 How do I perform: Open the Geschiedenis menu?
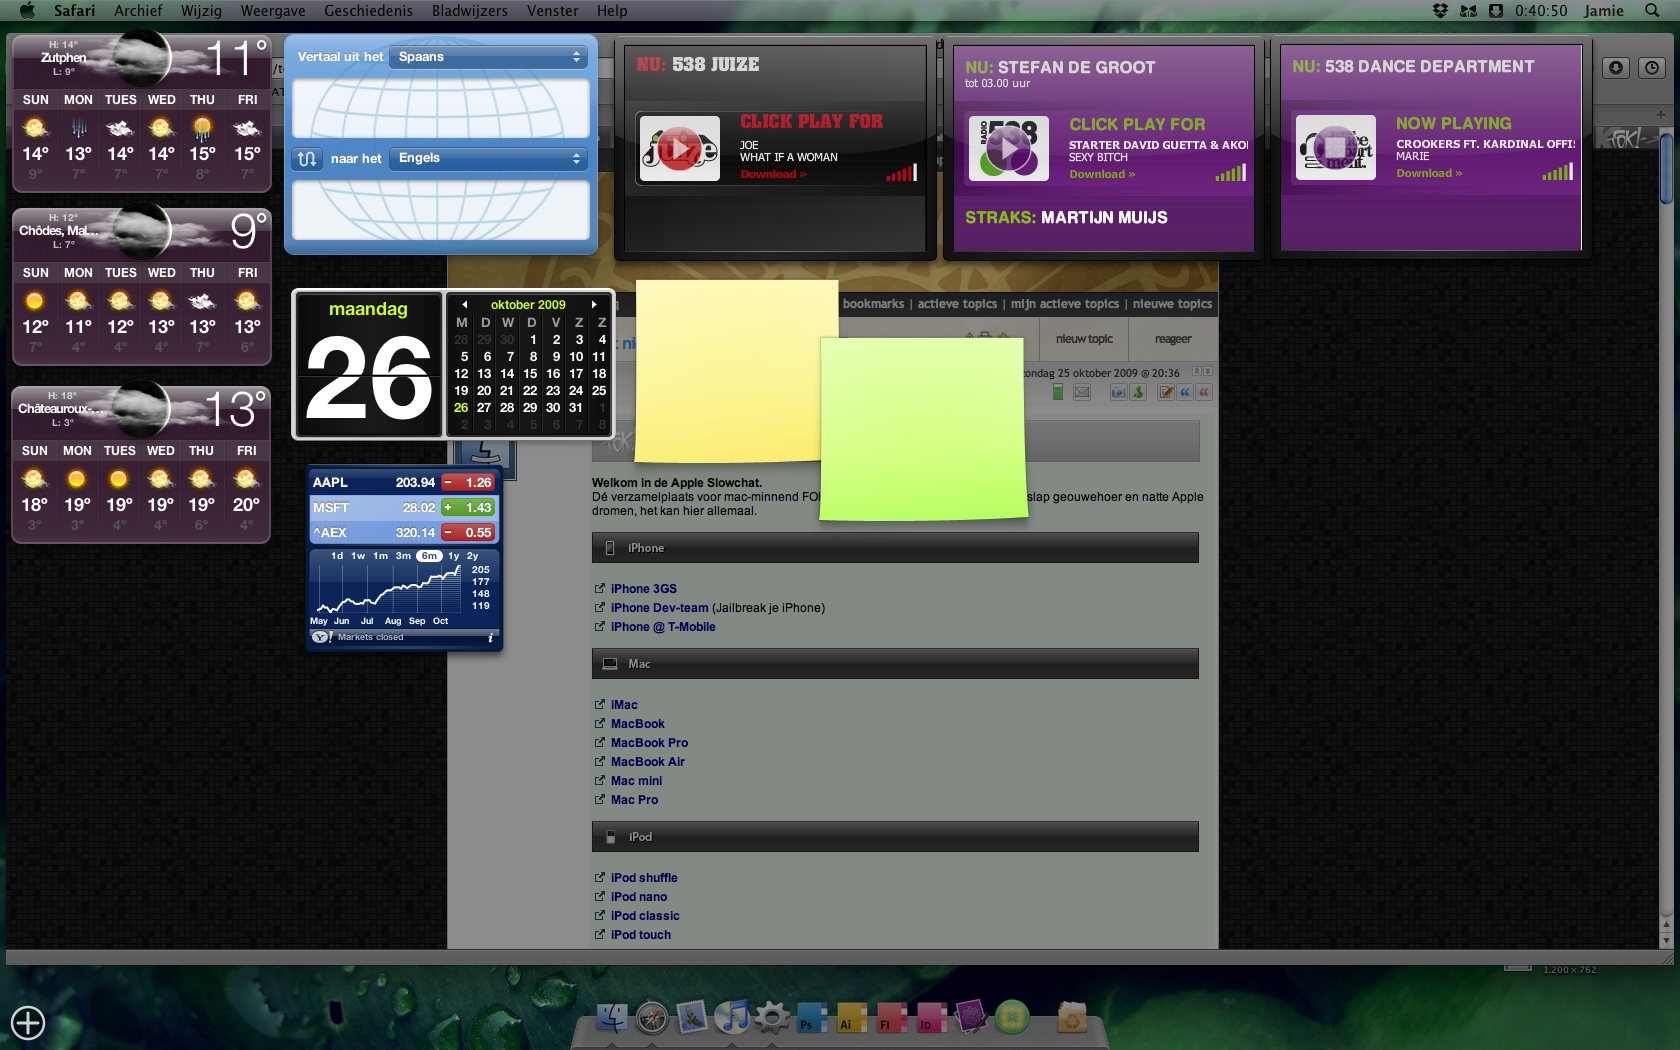pos(368,11)
